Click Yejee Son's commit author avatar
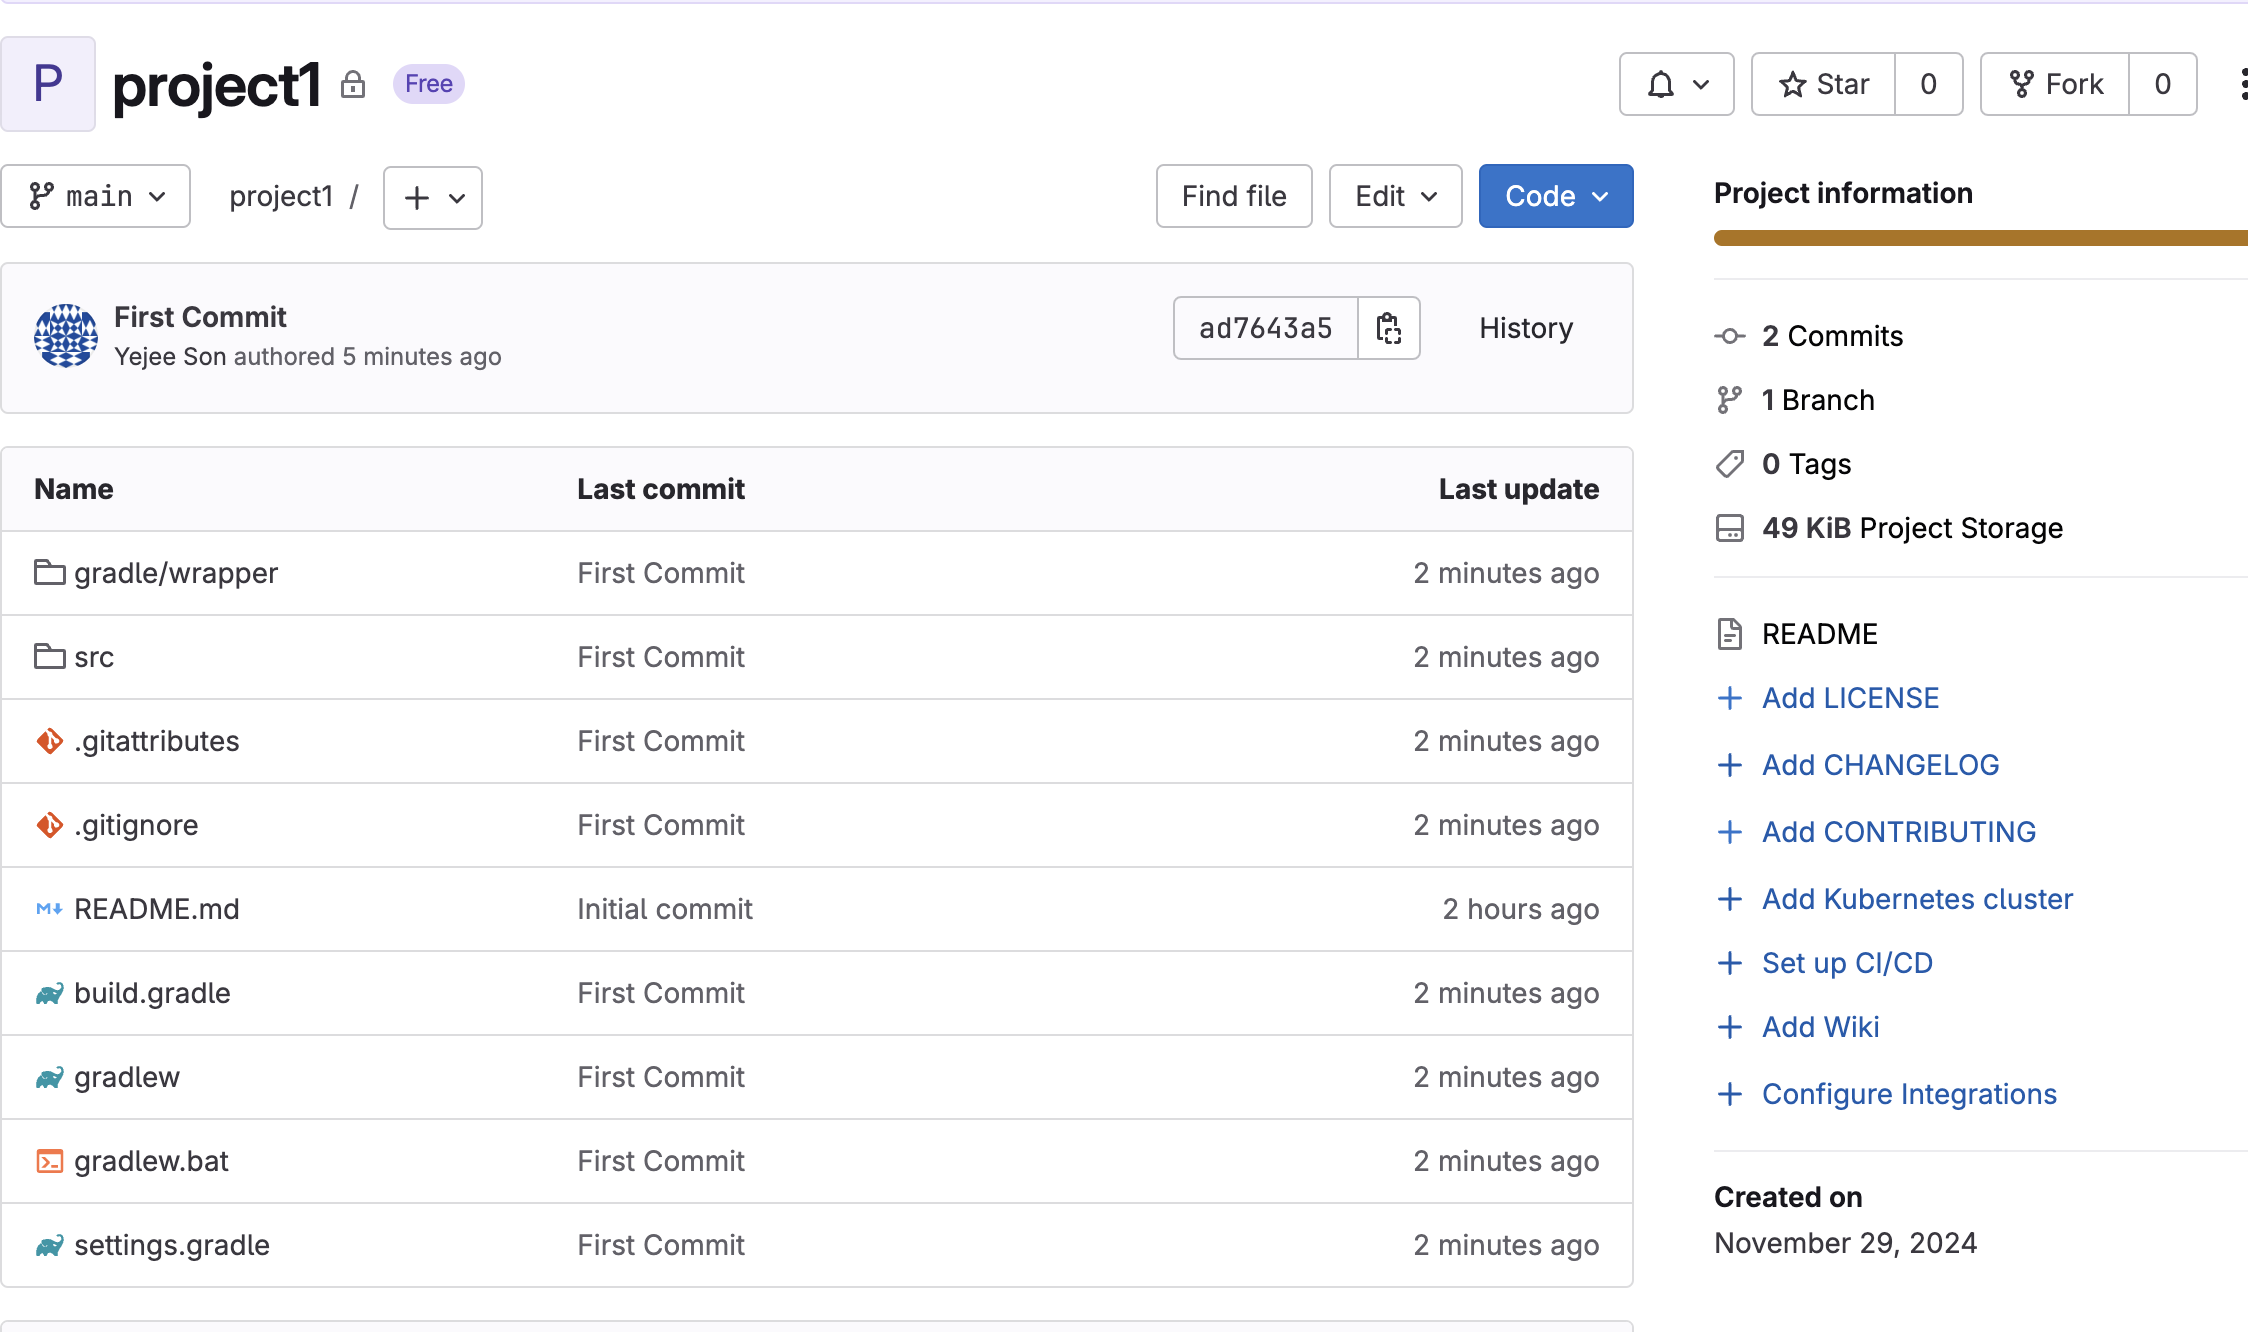The height and width of the screenshot is (1332, 2248). click(66, 336)
